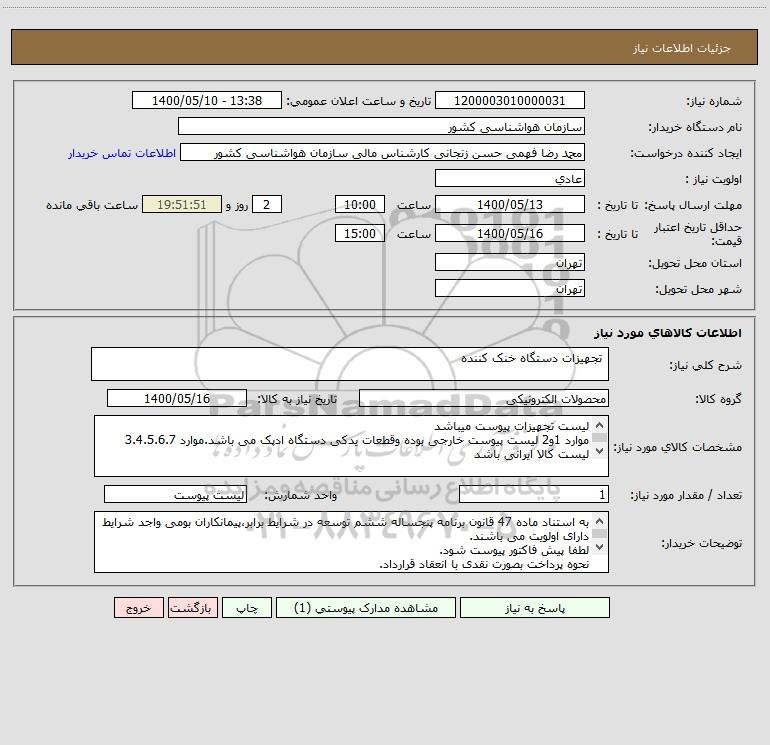This screenshot has height=745, width=770.
Task: Click the توضیحات خریدار text area
Action: click(x=351, y=542)
